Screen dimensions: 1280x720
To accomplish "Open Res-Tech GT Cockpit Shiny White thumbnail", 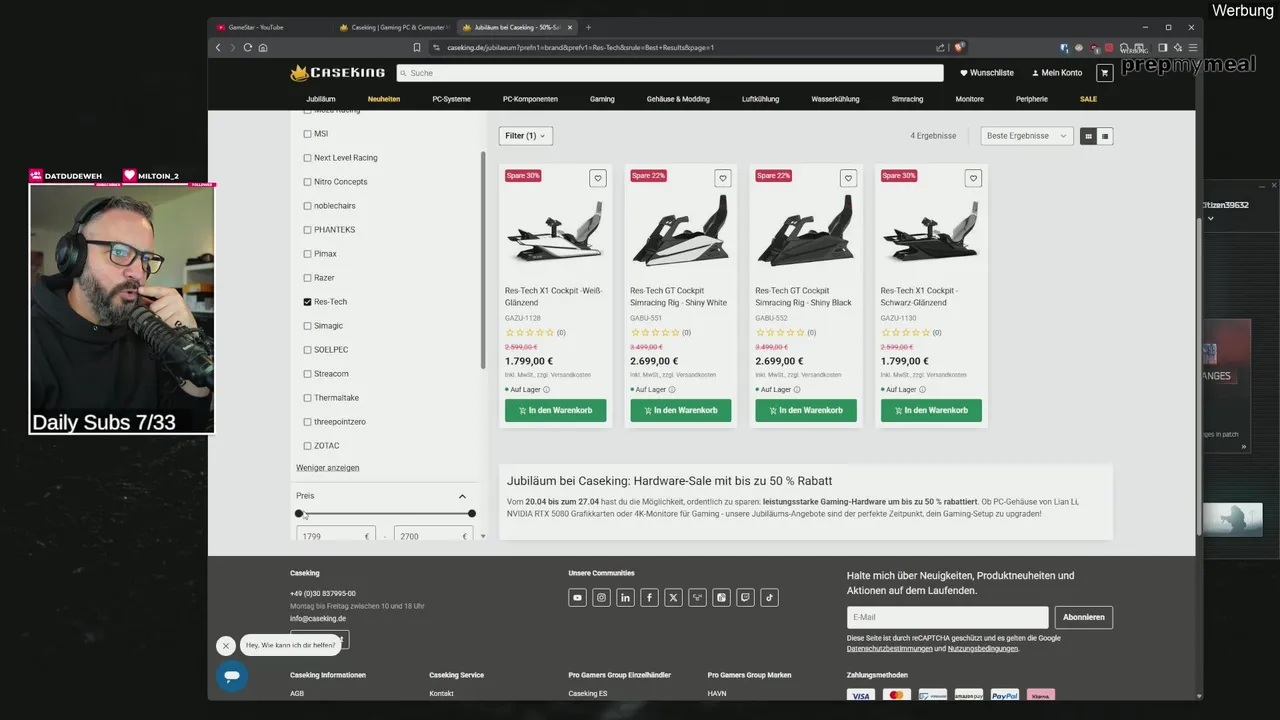I will [681, 232].
